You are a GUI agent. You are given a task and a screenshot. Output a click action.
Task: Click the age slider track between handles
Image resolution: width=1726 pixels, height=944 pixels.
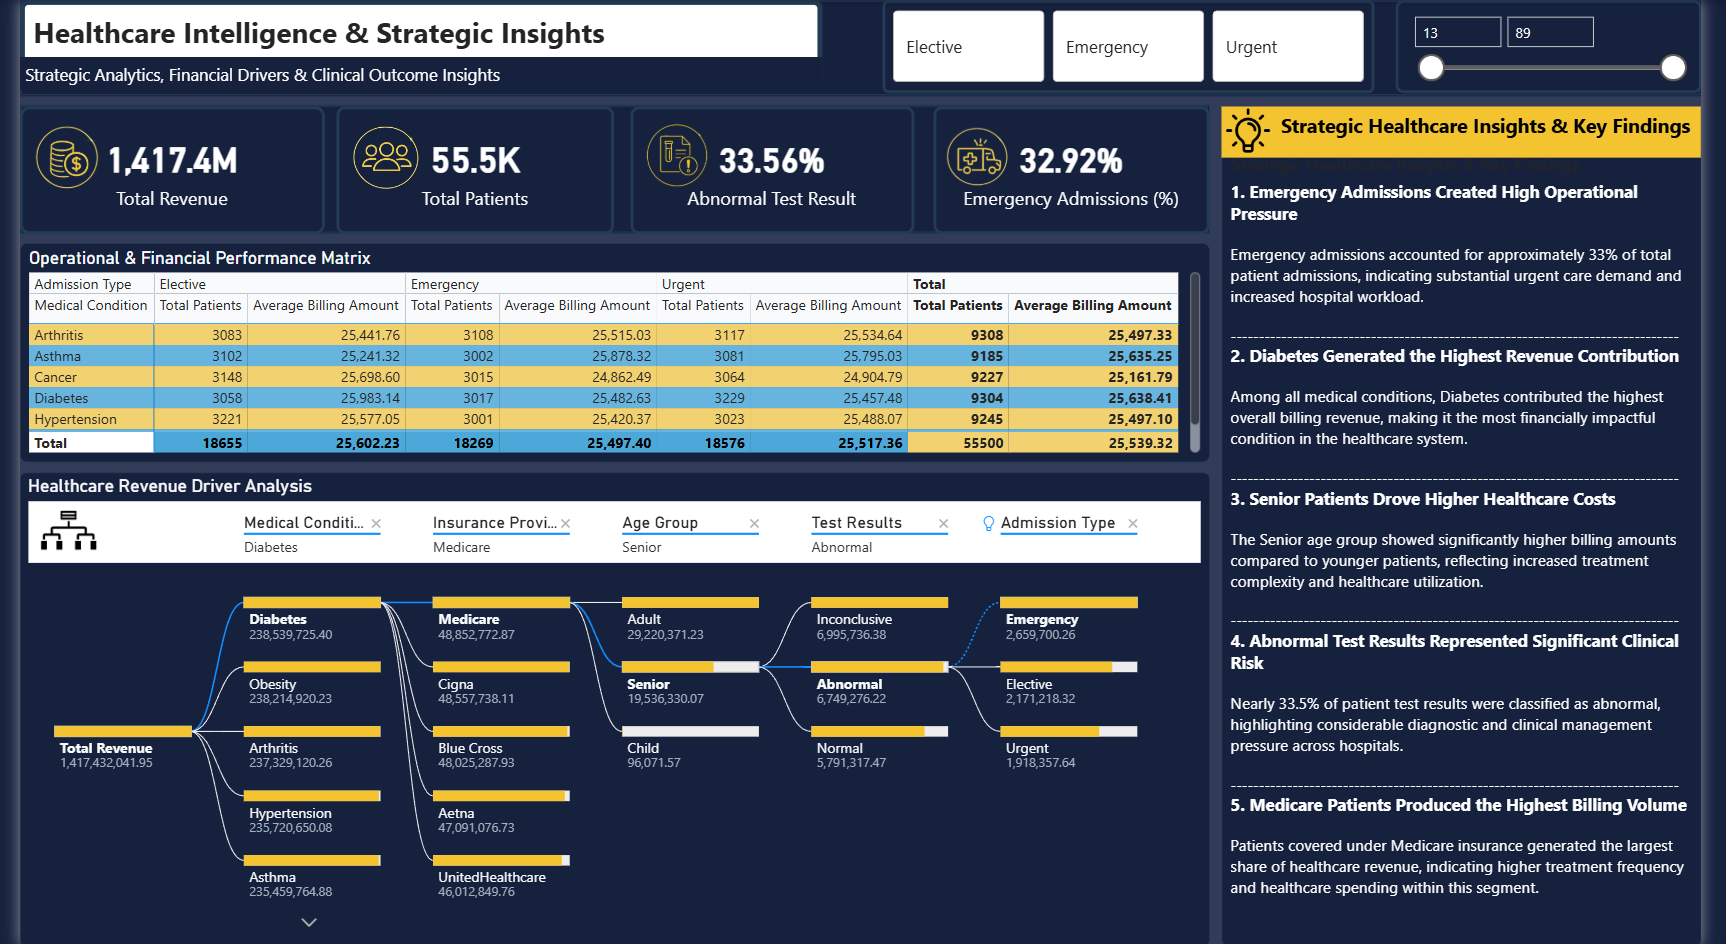point(1552,67)
